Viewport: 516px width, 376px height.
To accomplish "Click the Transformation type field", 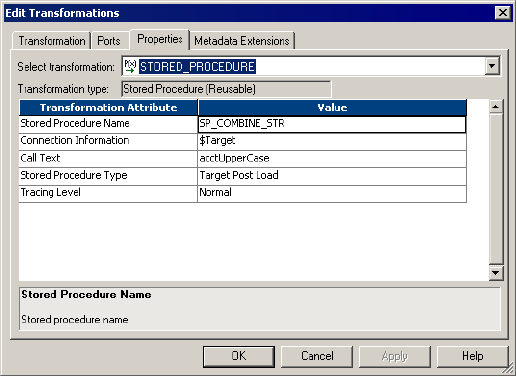I will [x=226, y=89].
